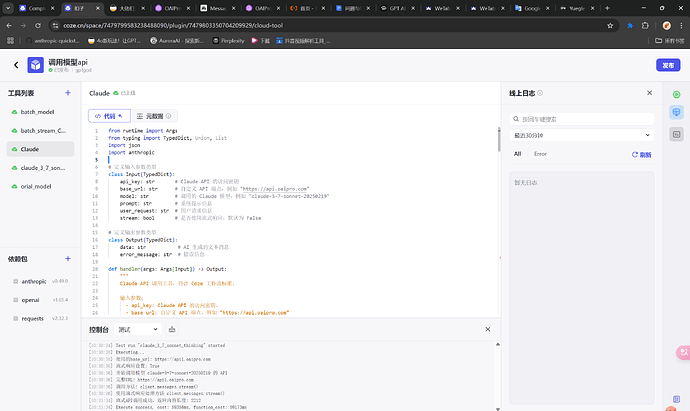
Task: Select the Error log filter tab
Action: pyautogui.click(x=540, y=154)
